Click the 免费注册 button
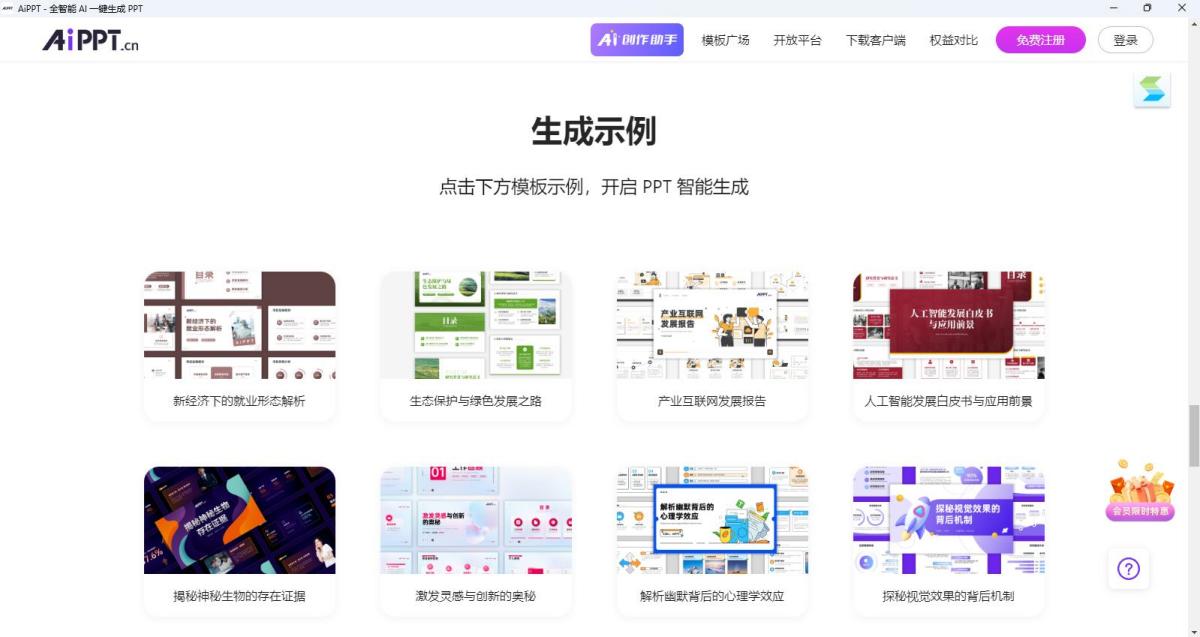 point(1040,40)
